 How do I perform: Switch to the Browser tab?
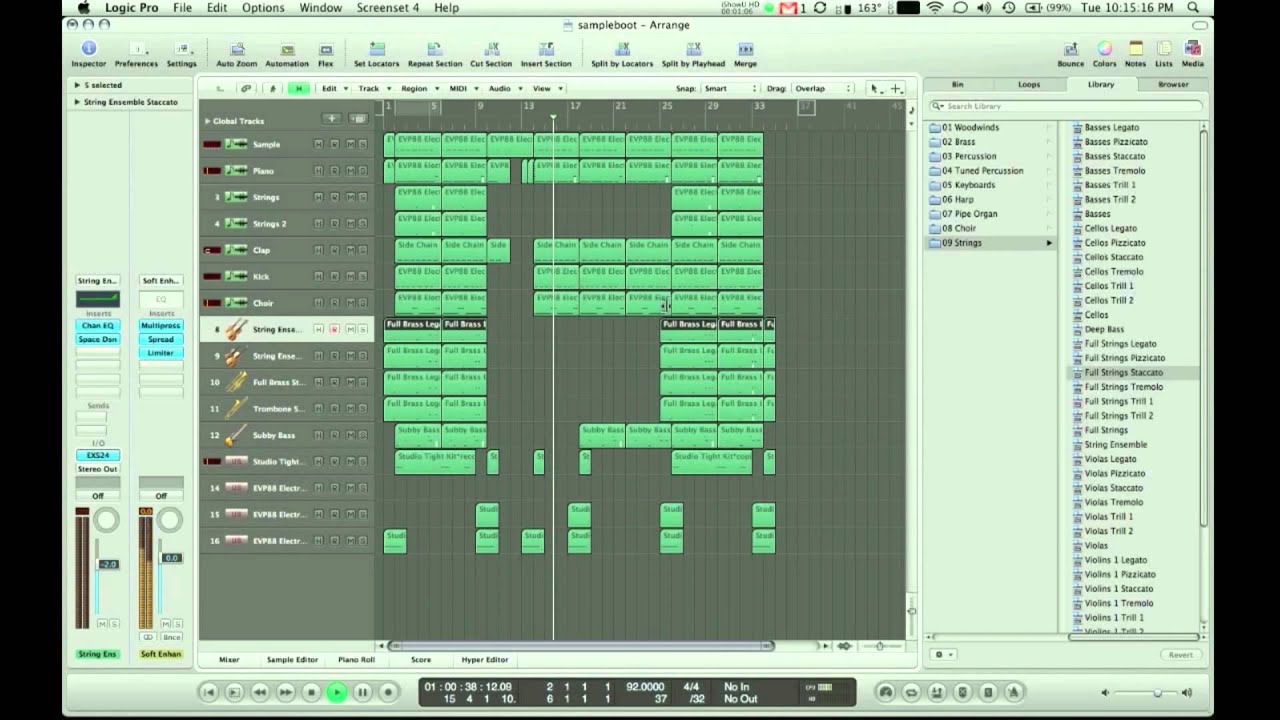1173,84
